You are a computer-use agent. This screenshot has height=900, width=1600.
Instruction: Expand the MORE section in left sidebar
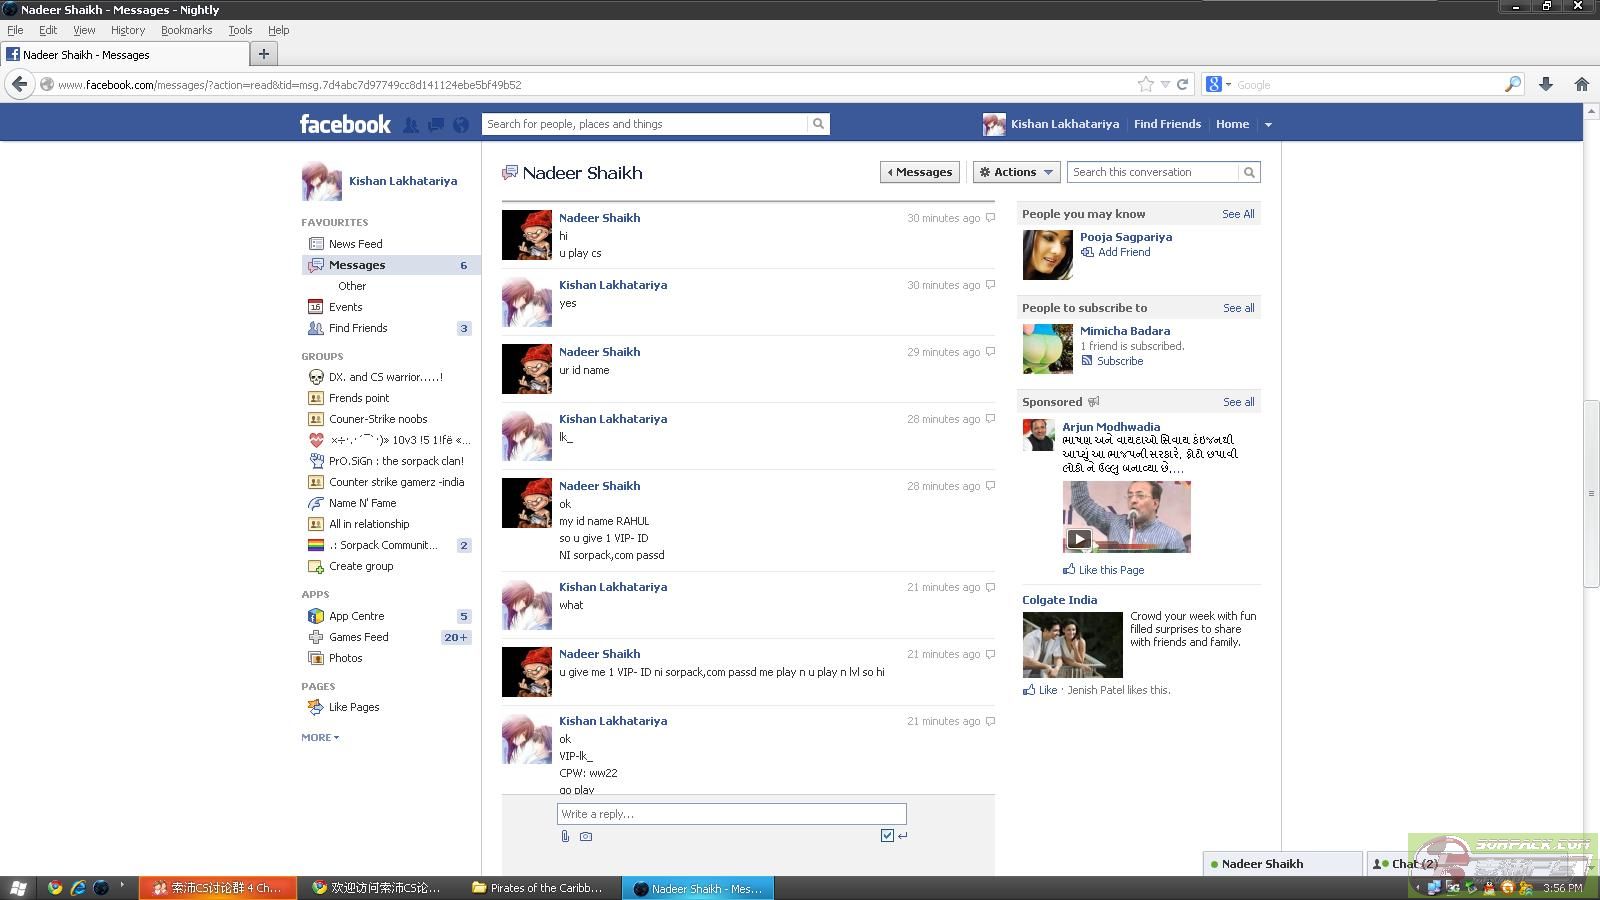(x=320, y=737)
